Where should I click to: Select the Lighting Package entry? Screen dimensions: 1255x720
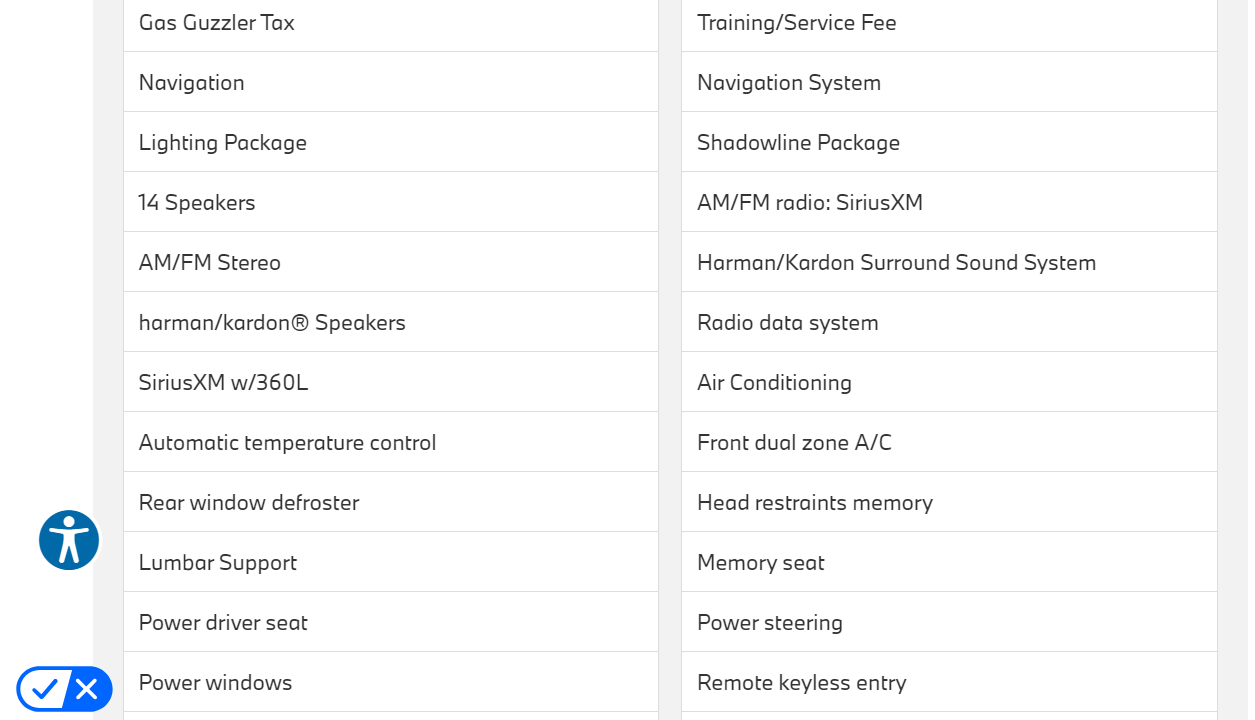[x=223, y=142]
